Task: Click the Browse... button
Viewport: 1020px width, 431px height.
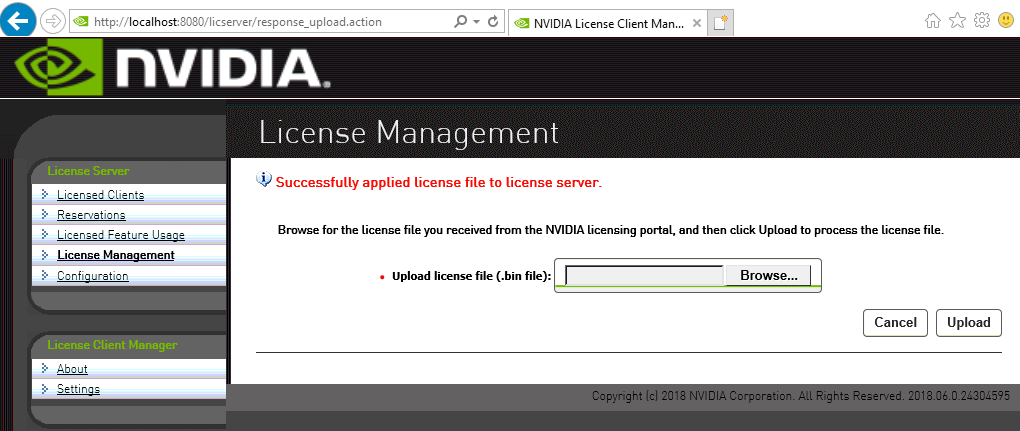Action: tap(768, 275)
